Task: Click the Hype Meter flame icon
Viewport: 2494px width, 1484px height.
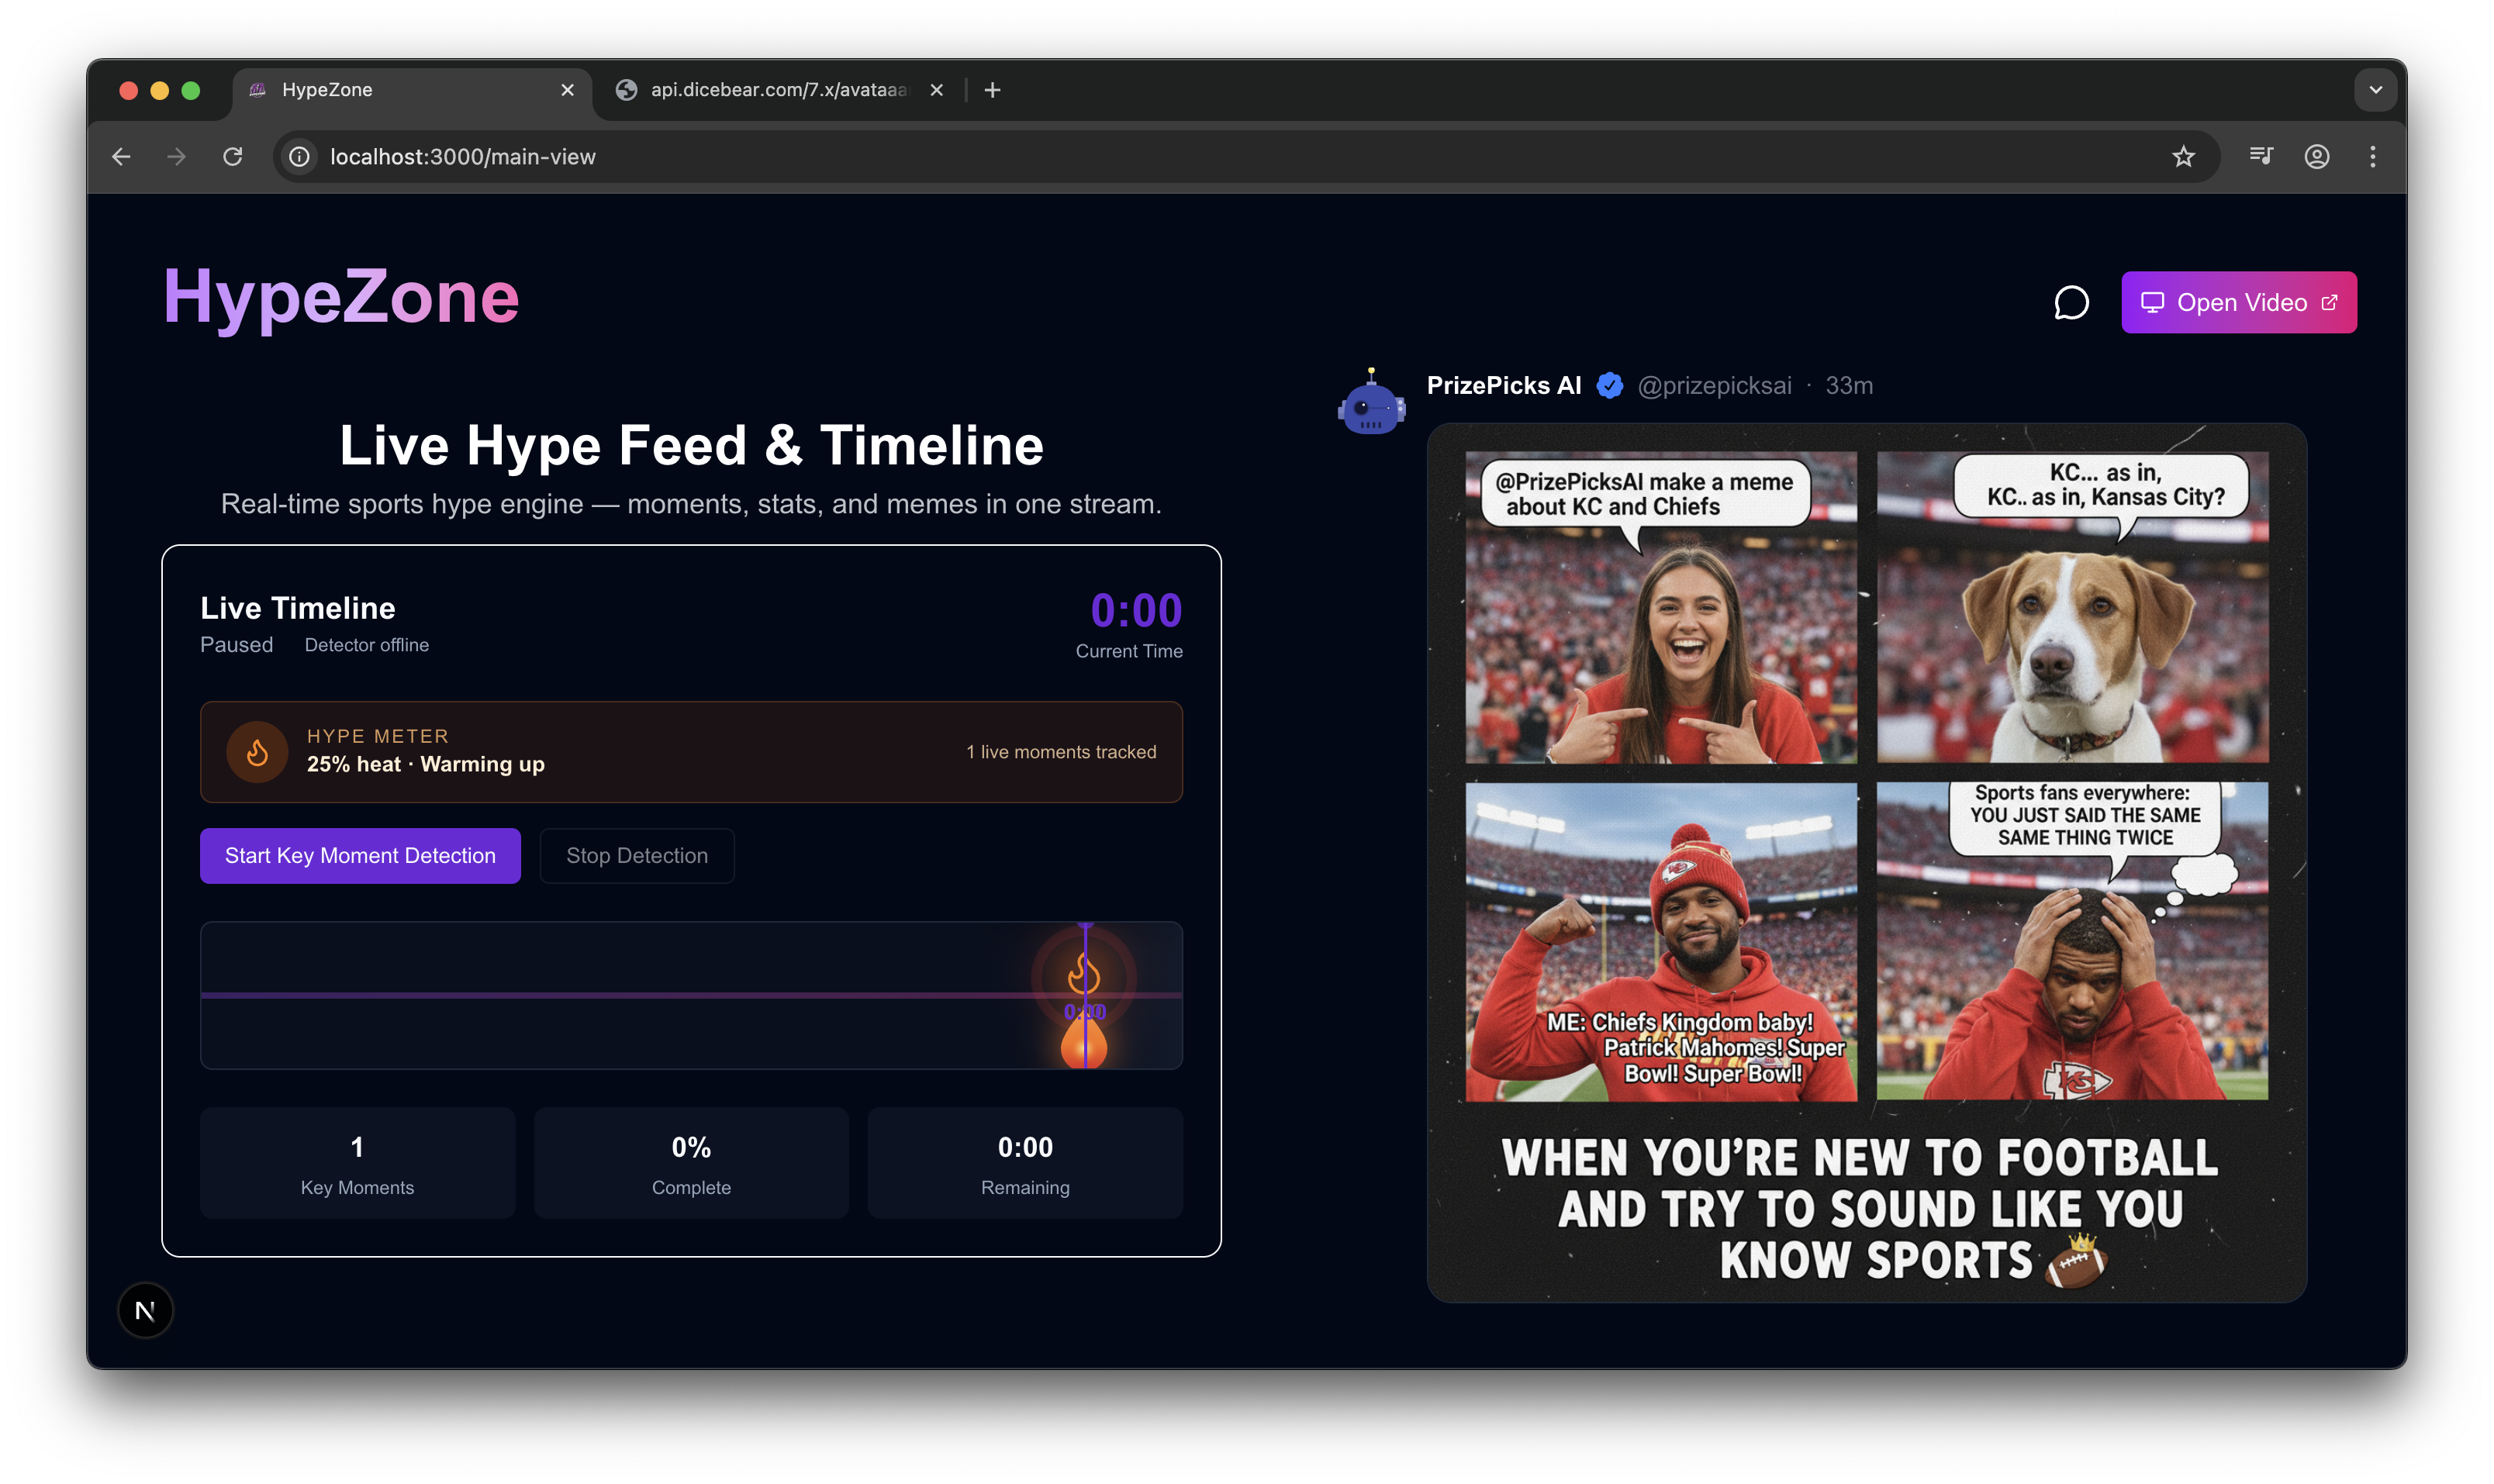Action: (x=257, y=752)
